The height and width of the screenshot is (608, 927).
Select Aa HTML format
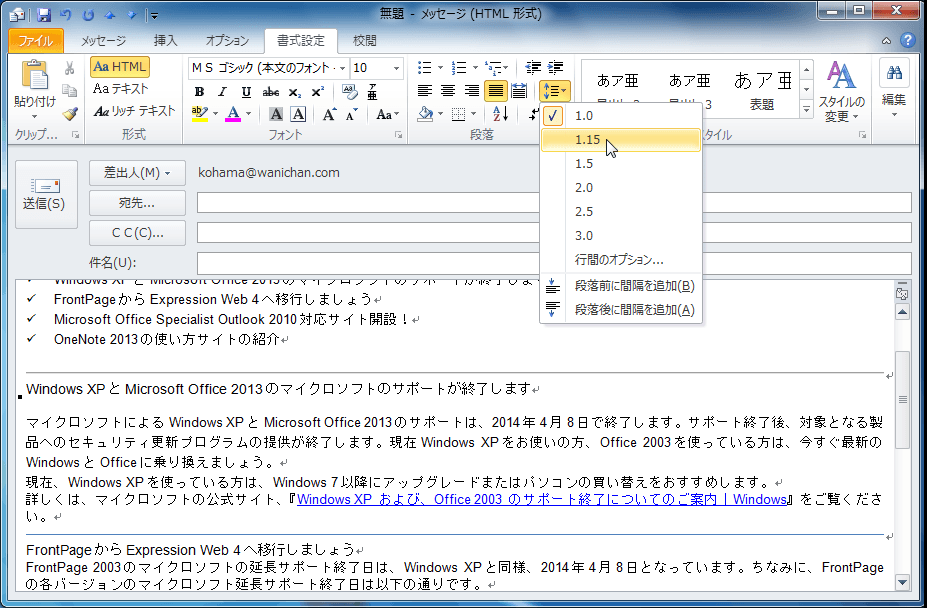point(119,67)
